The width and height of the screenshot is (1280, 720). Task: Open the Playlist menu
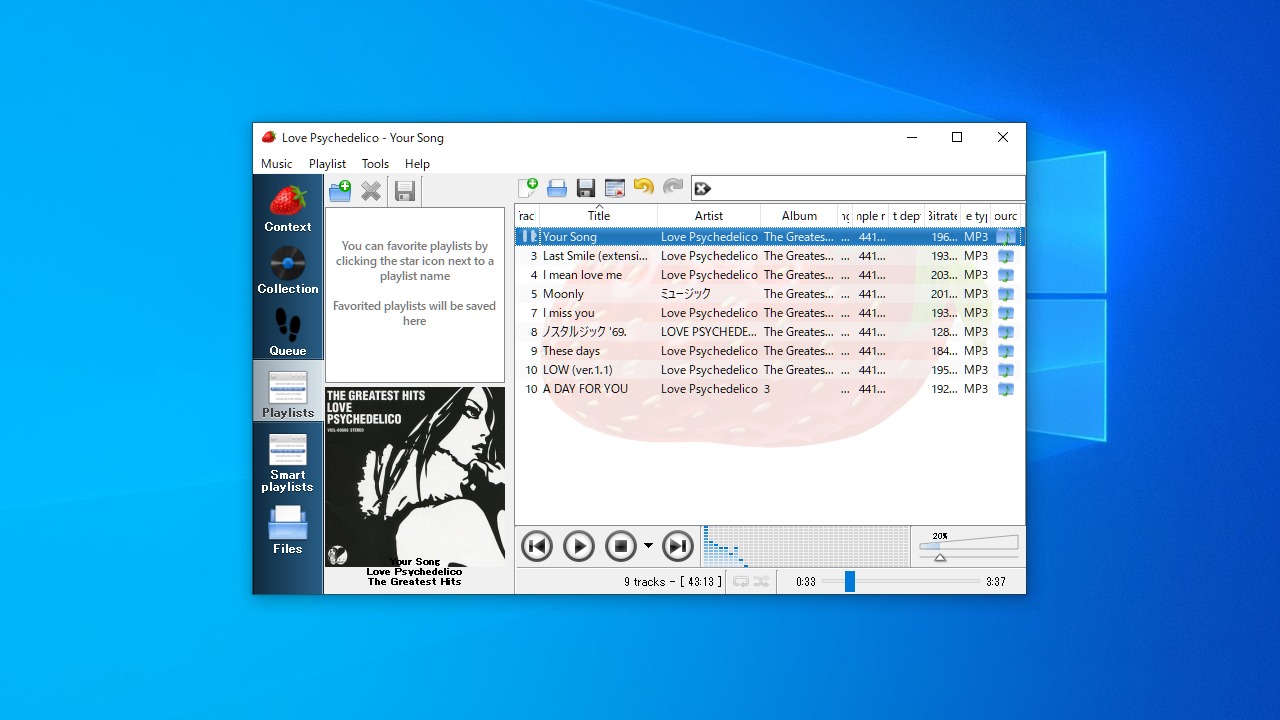327,164
